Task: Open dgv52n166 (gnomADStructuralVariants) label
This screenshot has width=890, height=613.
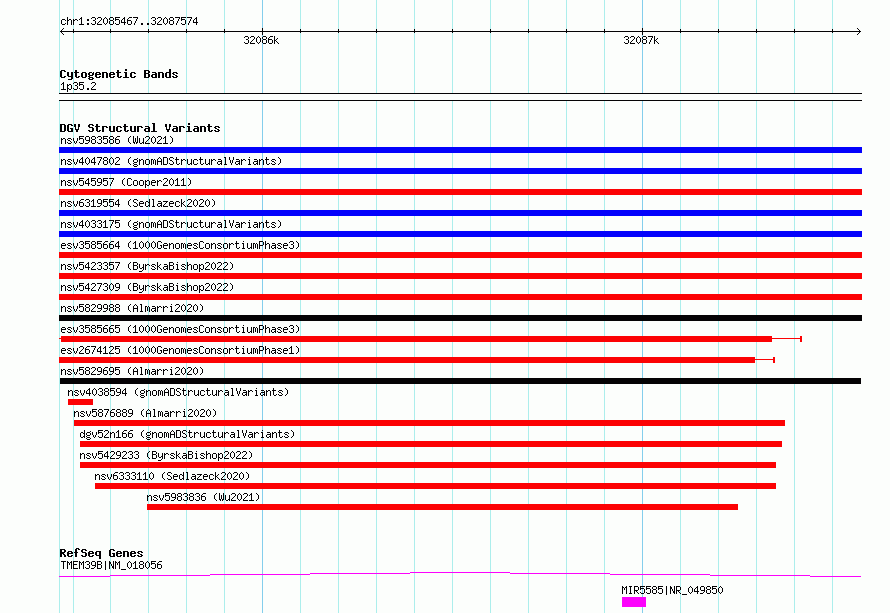Action: click(187, 434)
